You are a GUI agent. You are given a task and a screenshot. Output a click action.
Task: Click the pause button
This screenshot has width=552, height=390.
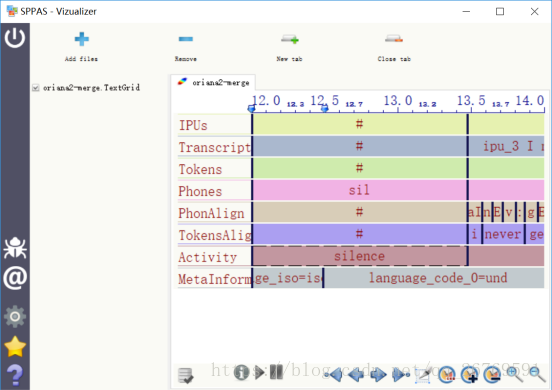pos(276,372)
